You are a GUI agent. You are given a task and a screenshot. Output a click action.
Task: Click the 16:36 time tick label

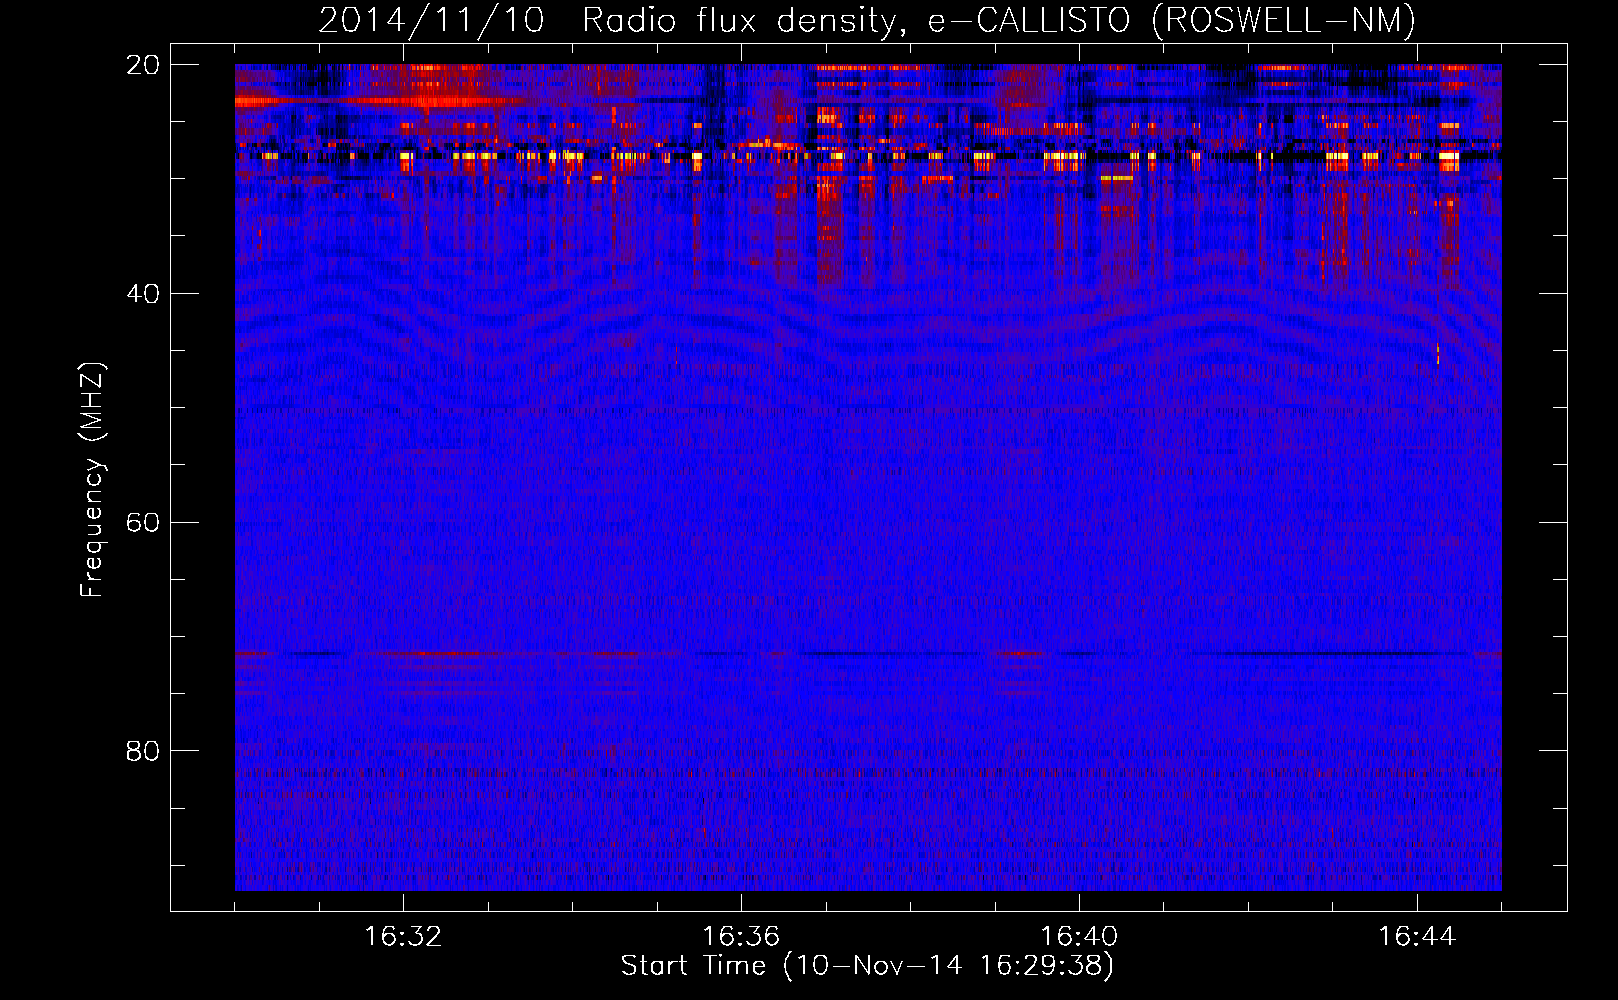click(x=741, y=937)
